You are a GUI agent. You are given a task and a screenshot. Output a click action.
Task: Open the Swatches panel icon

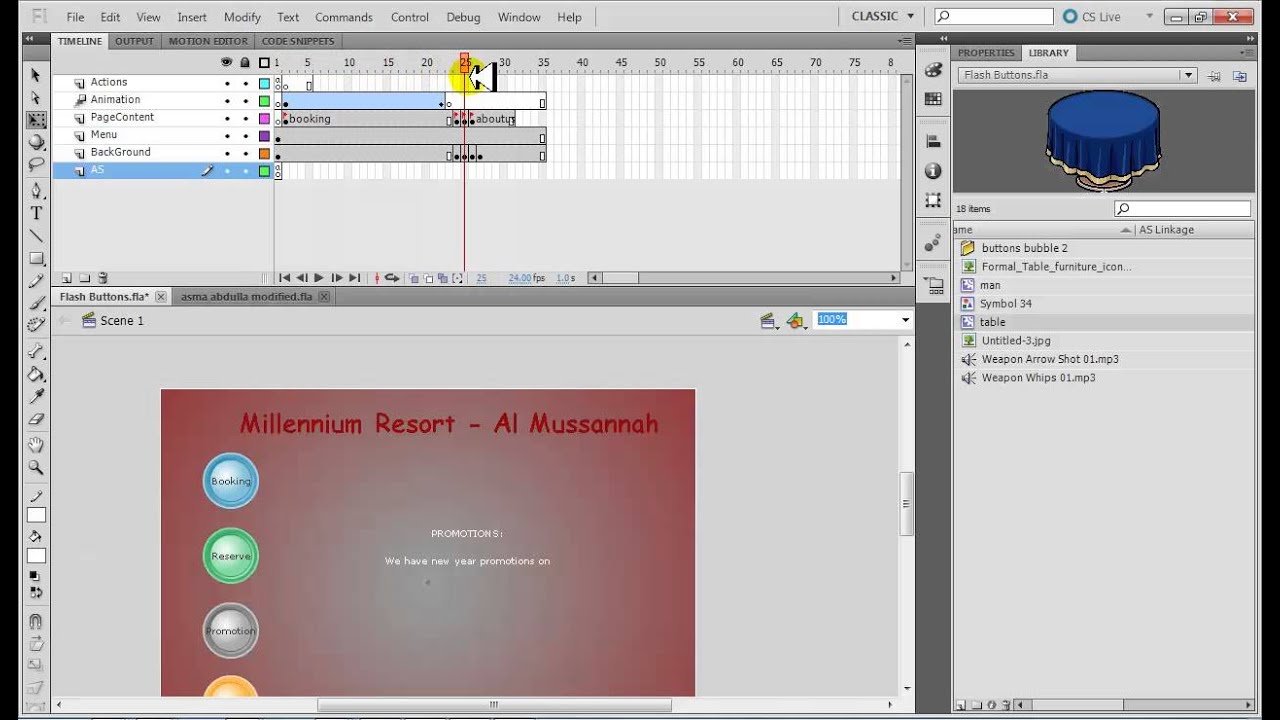click(x=933, y=99)
